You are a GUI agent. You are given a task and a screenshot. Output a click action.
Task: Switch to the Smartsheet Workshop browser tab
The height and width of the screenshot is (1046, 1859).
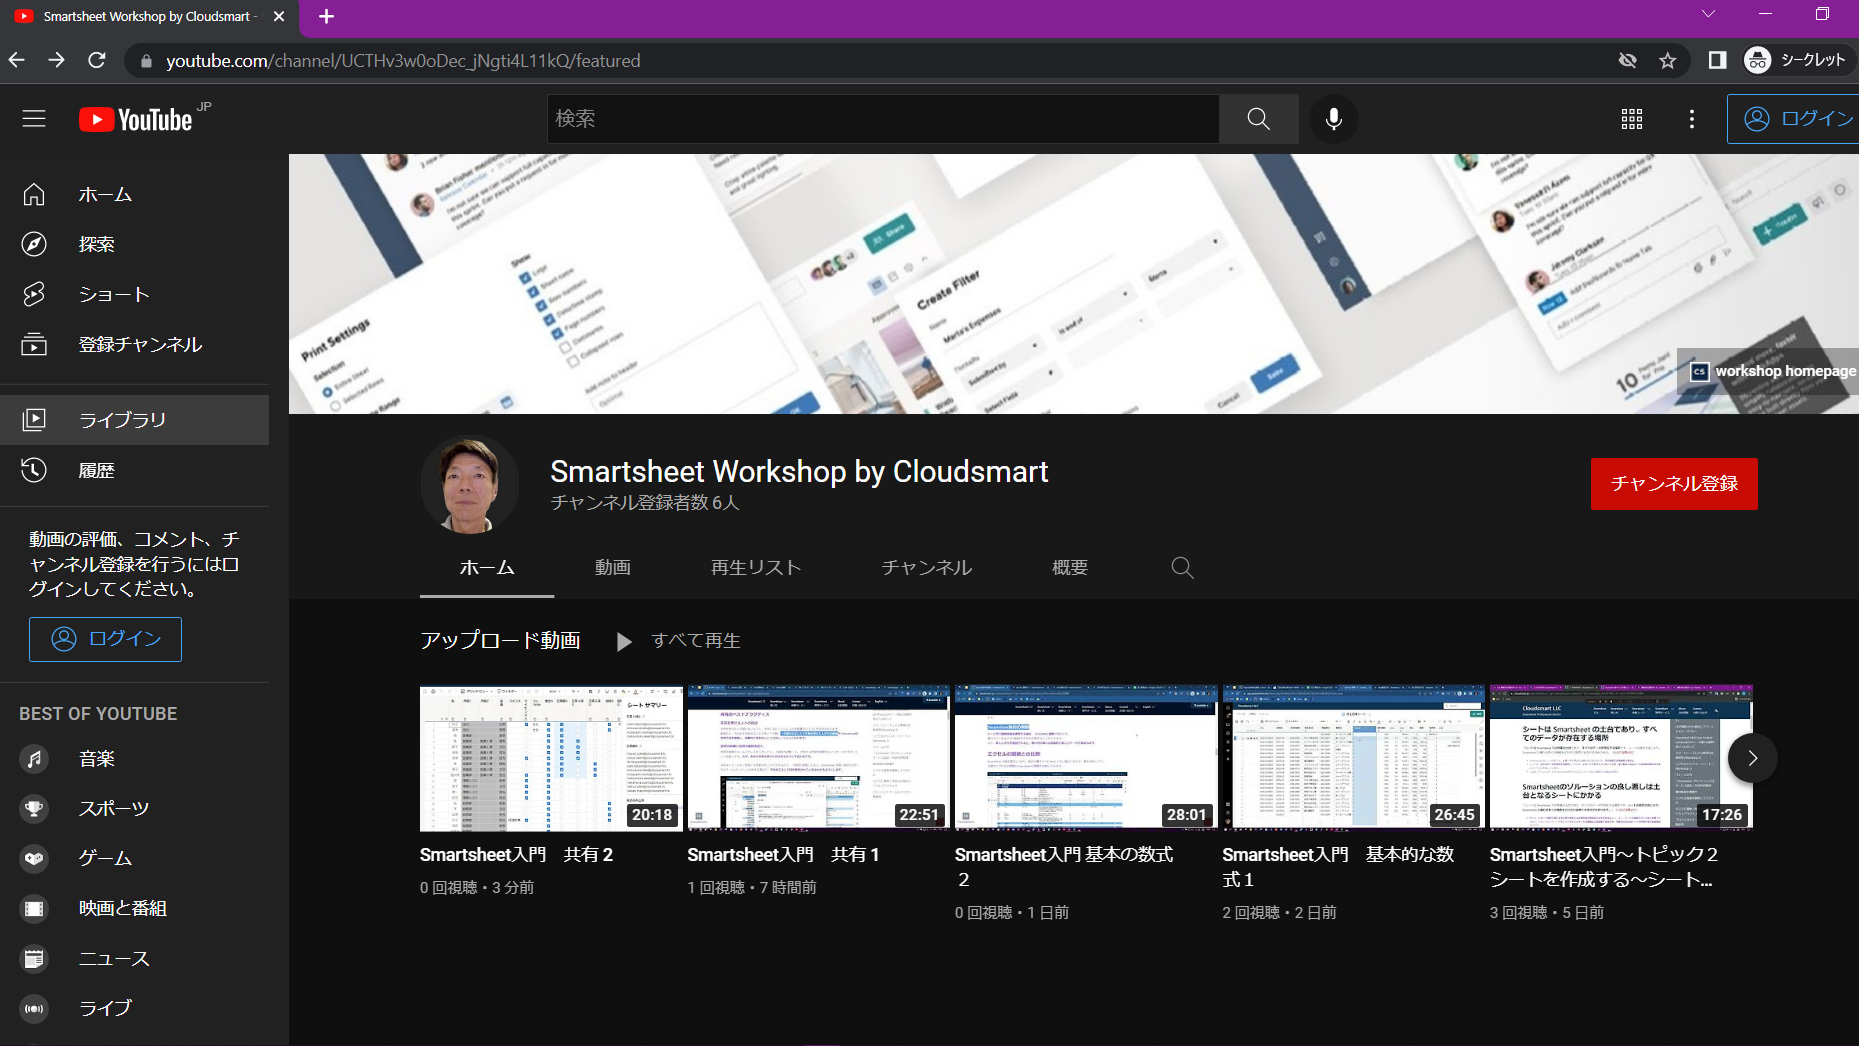(149, 17)
